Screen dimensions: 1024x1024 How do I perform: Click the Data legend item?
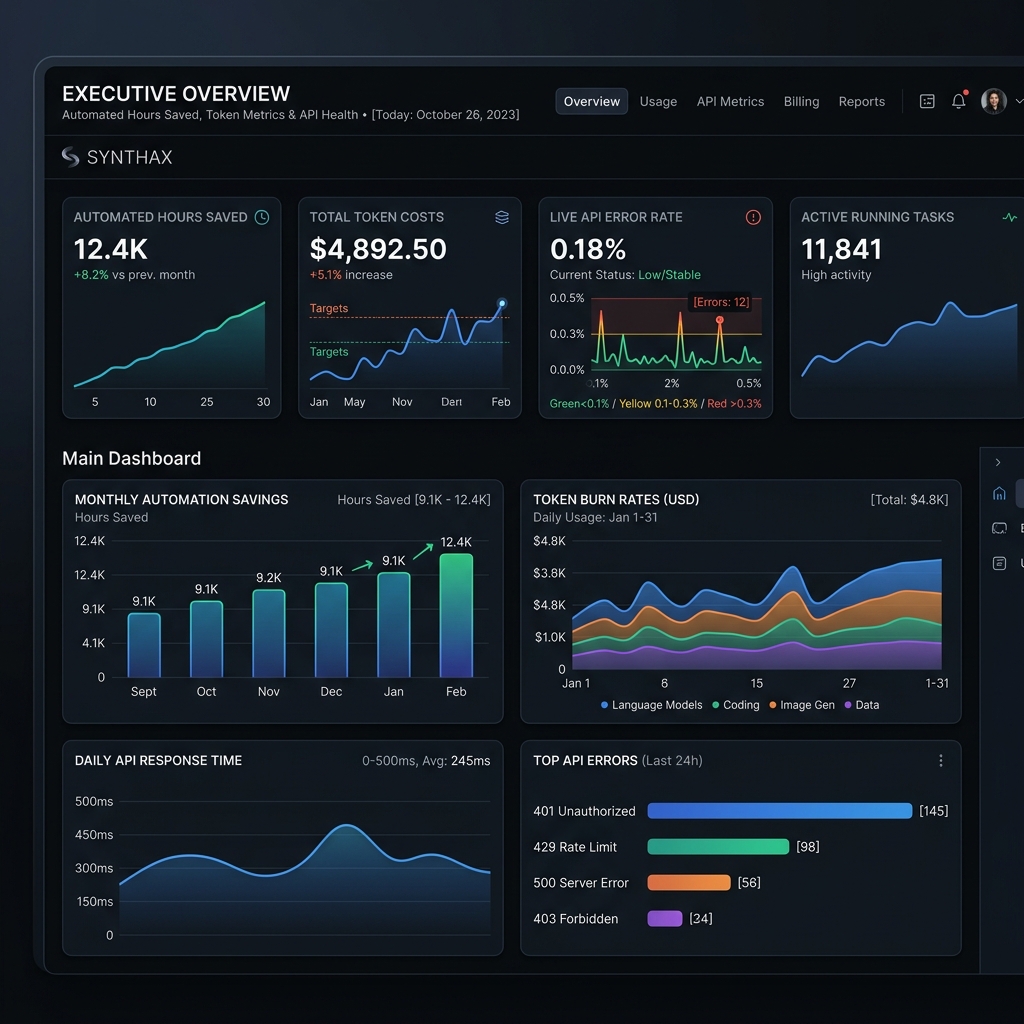click(861, 705)
